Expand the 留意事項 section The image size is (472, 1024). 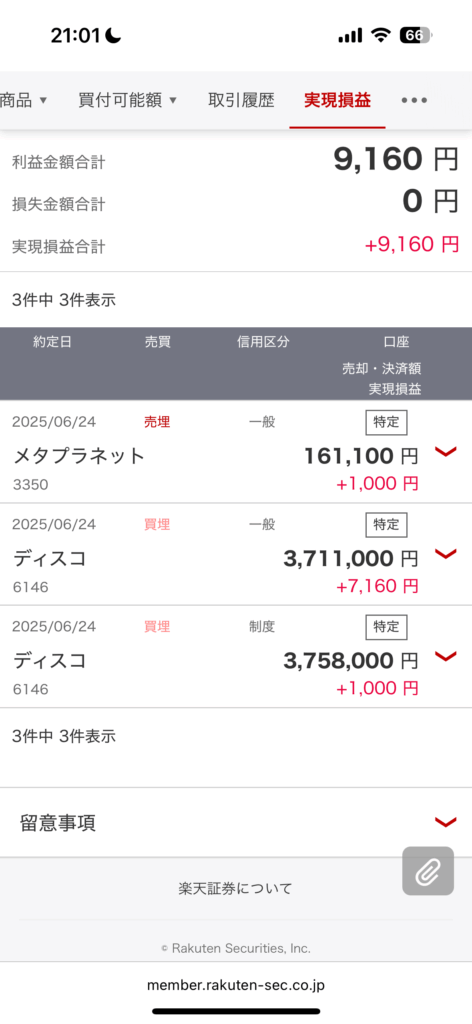pyautogui.click(x=236, y=822)
